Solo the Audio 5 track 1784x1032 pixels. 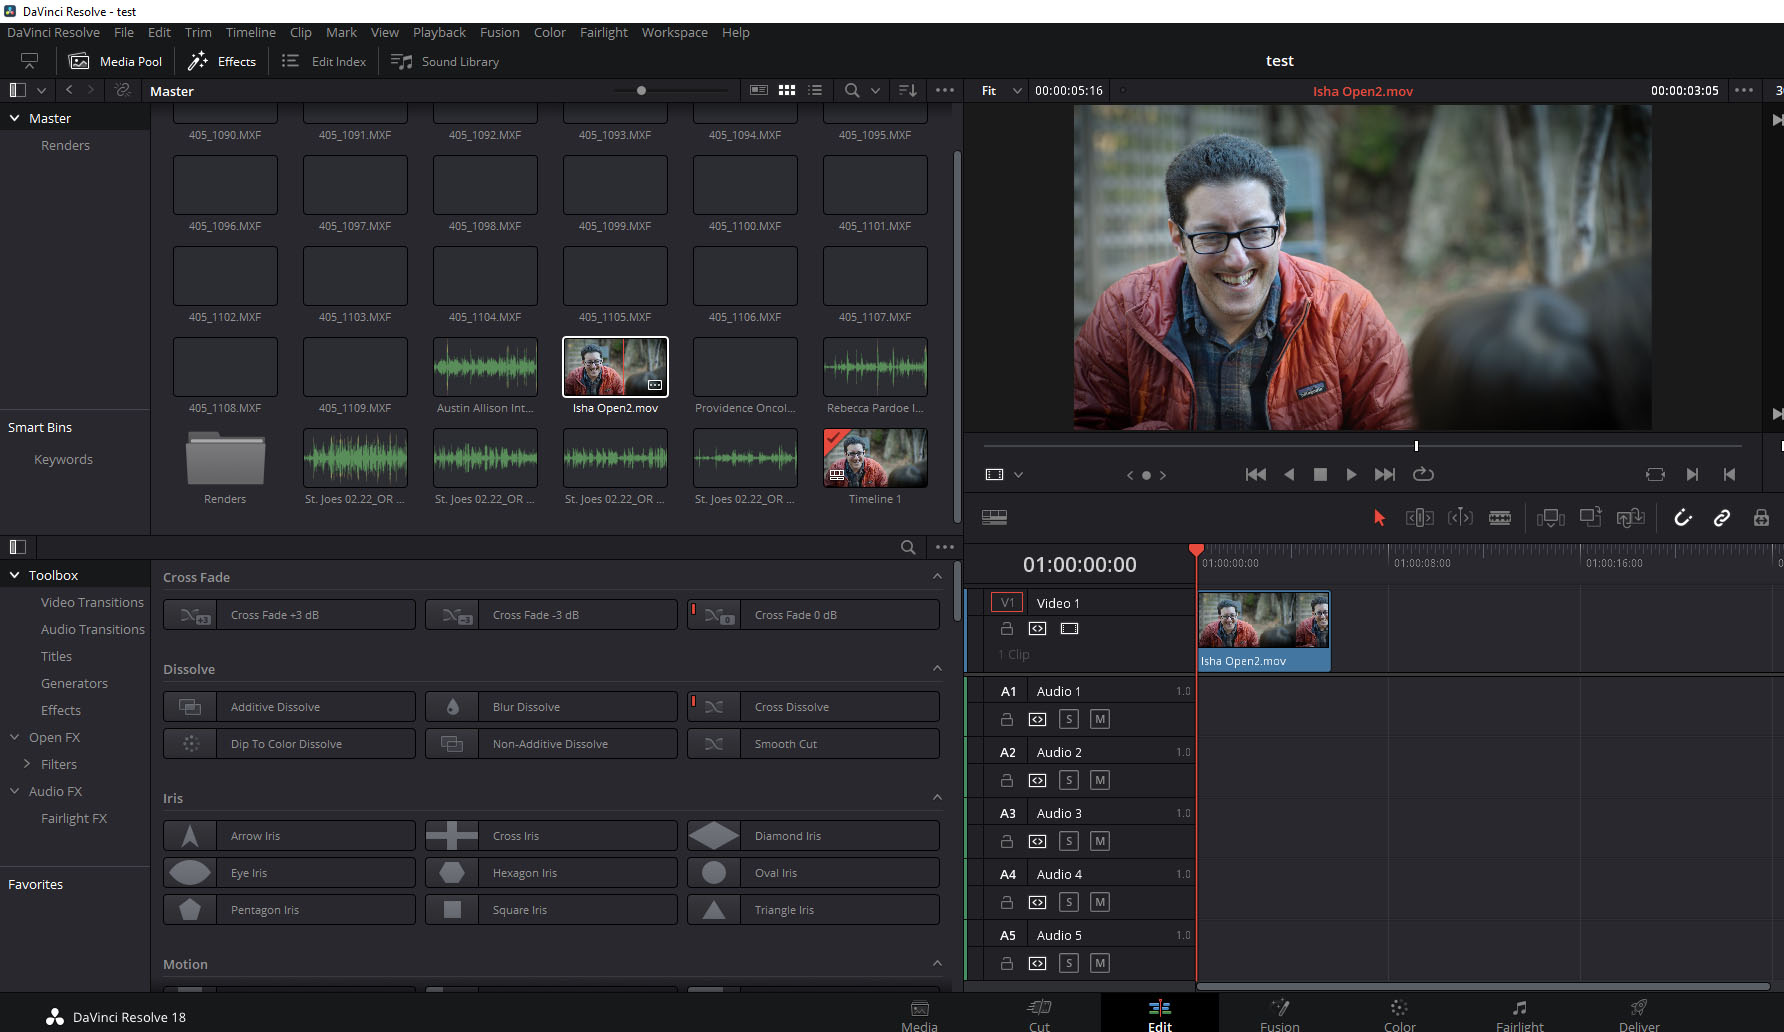[1069, 963]
